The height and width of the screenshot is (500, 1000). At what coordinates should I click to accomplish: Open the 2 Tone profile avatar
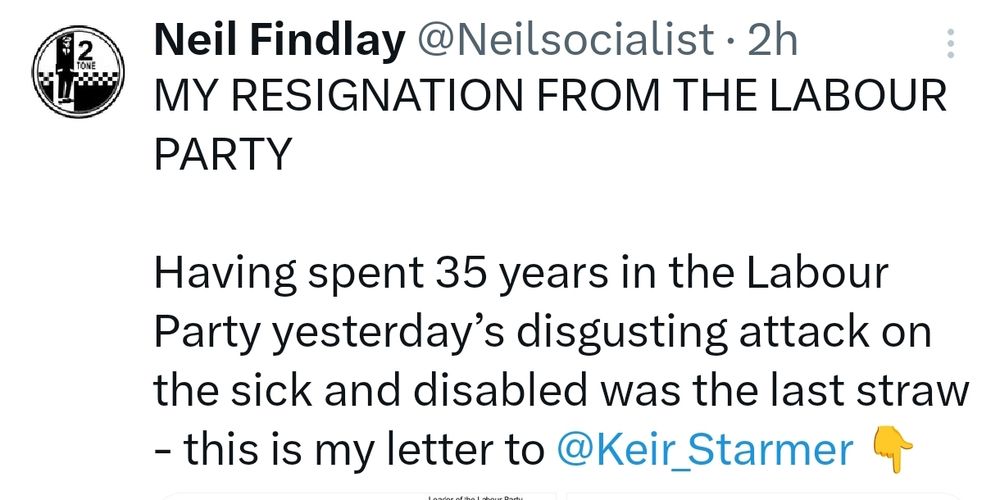point(78,71)
